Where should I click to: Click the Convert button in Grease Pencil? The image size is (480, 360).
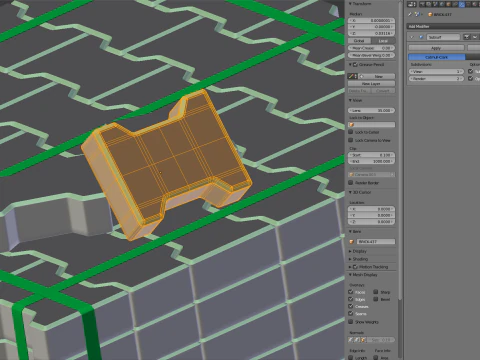pos(383,91)
